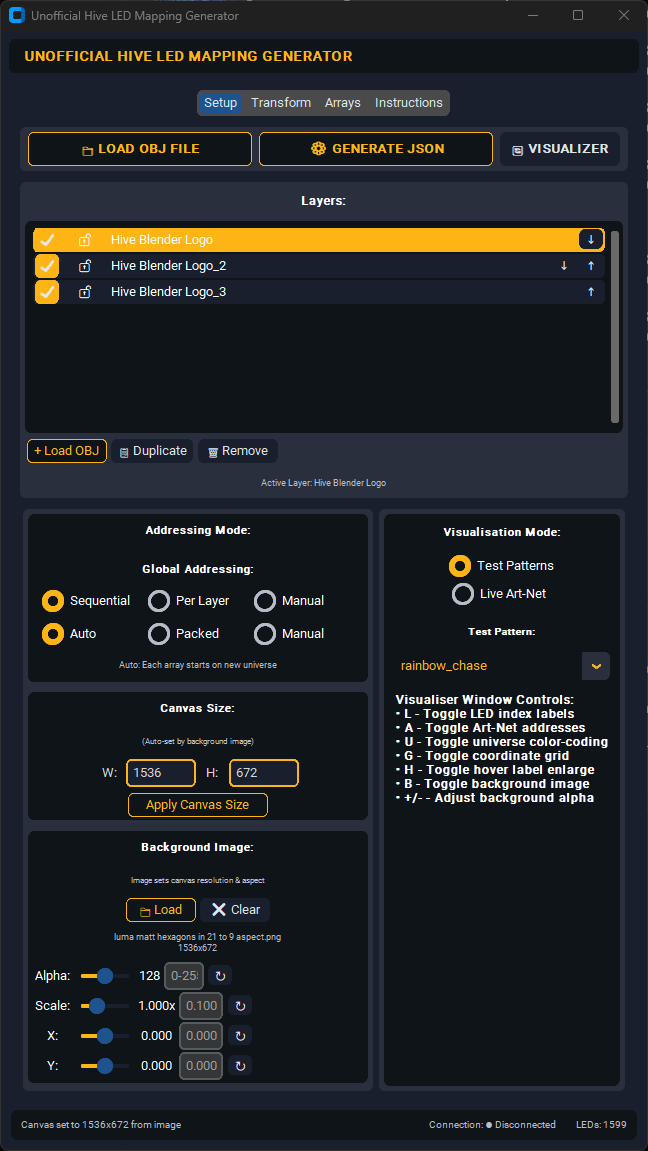Remove the selected layer
The height and width of the screenshot is (1151, 648).
click(238, 451)
